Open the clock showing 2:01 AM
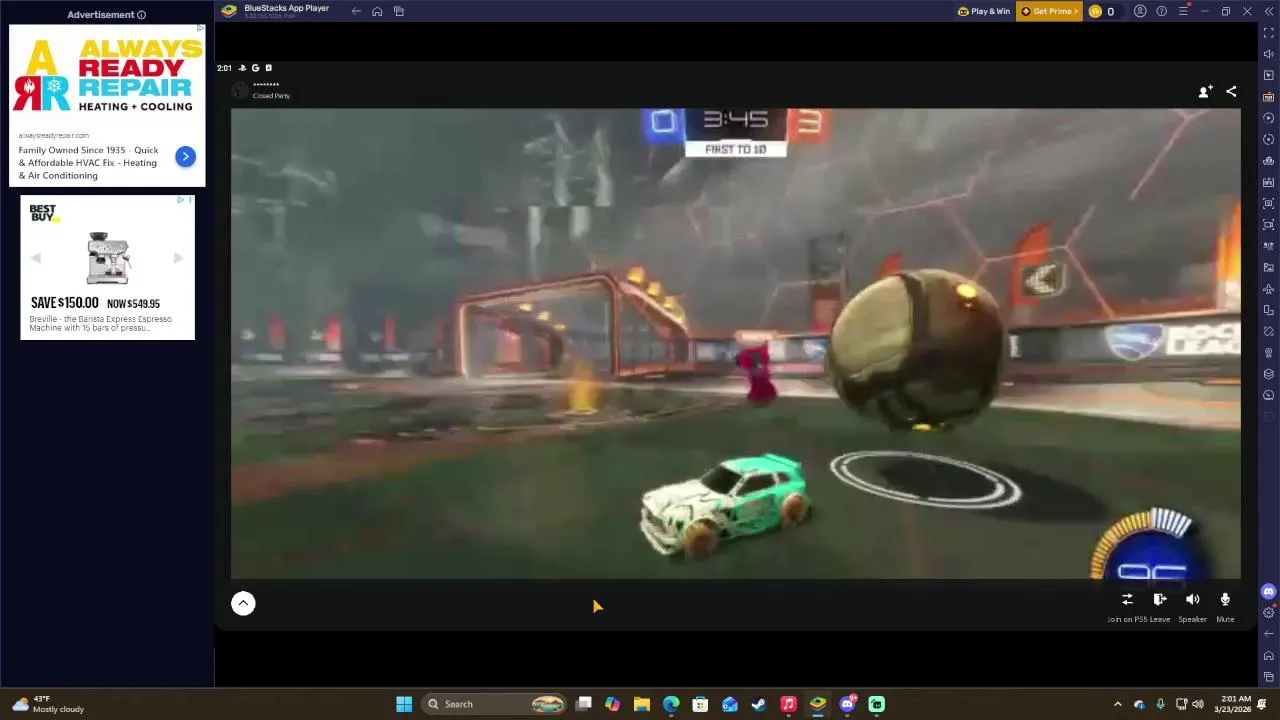Image resolution: width=1280 pixels, height=720 pixels. pyautogui.click(x=1236, y=704)
